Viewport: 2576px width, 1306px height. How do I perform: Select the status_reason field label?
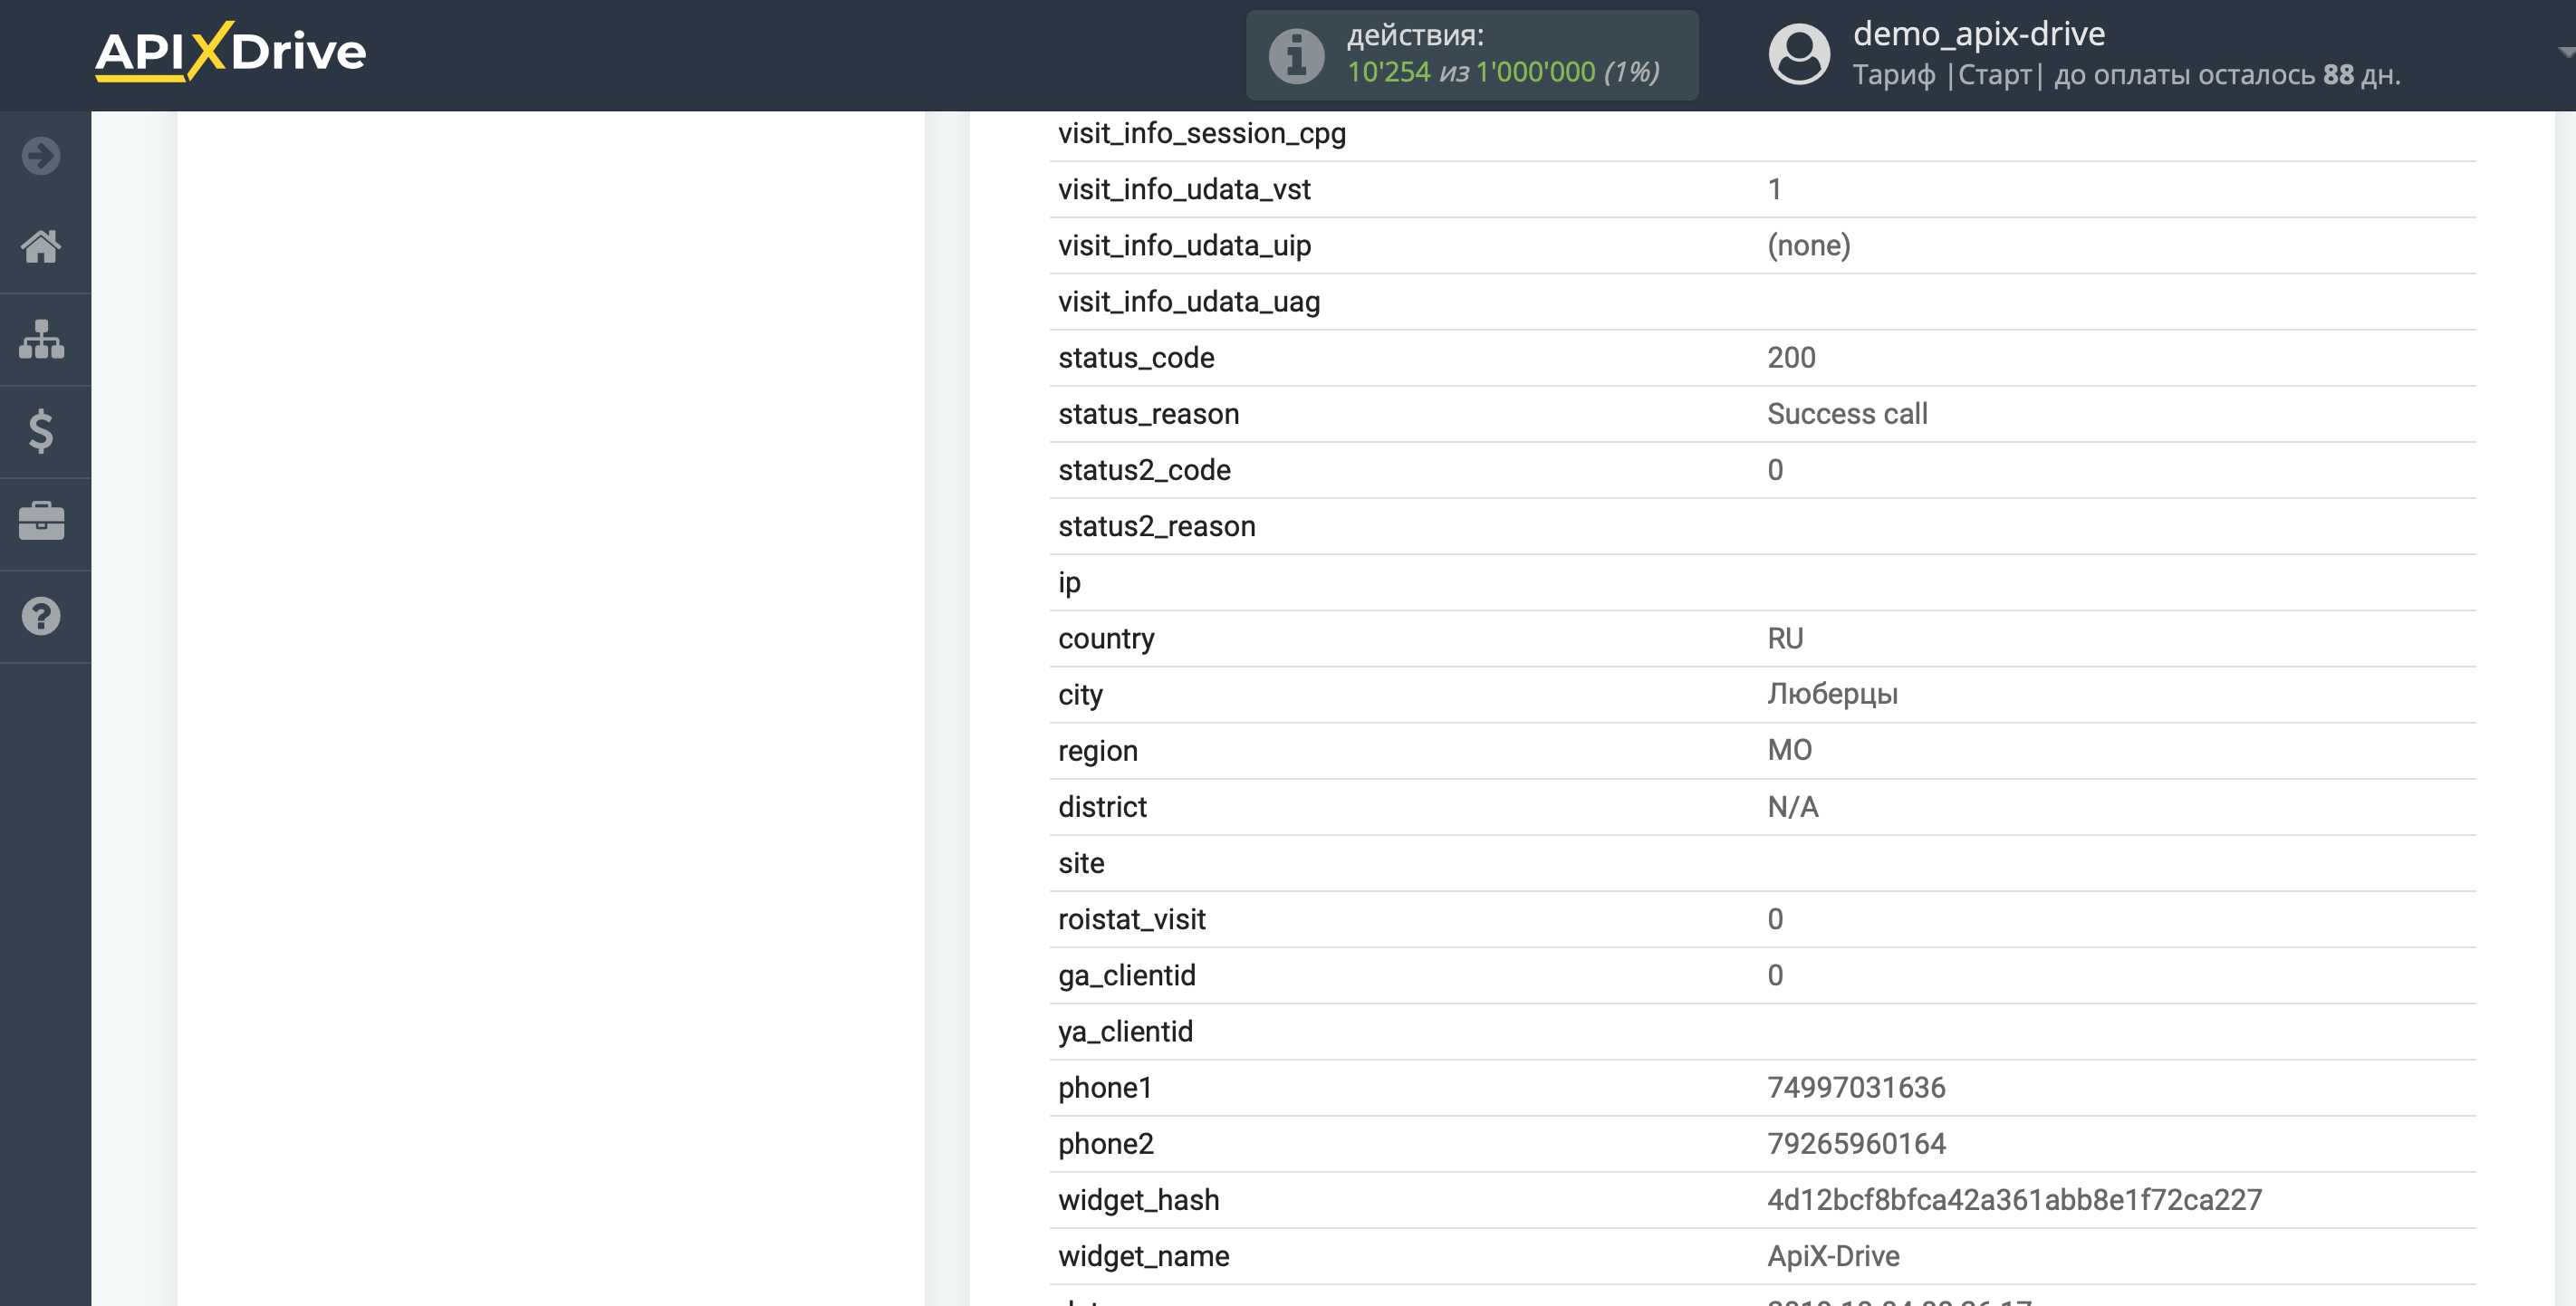point(1148,414)
